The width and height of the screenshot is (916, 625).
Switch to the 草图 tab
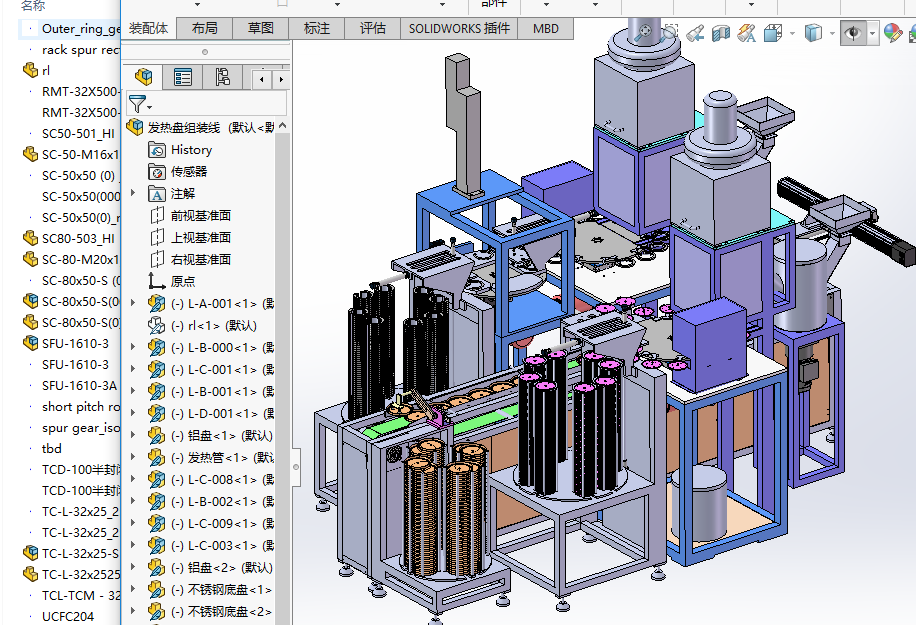pyautogui.click(x=260, y=29)
